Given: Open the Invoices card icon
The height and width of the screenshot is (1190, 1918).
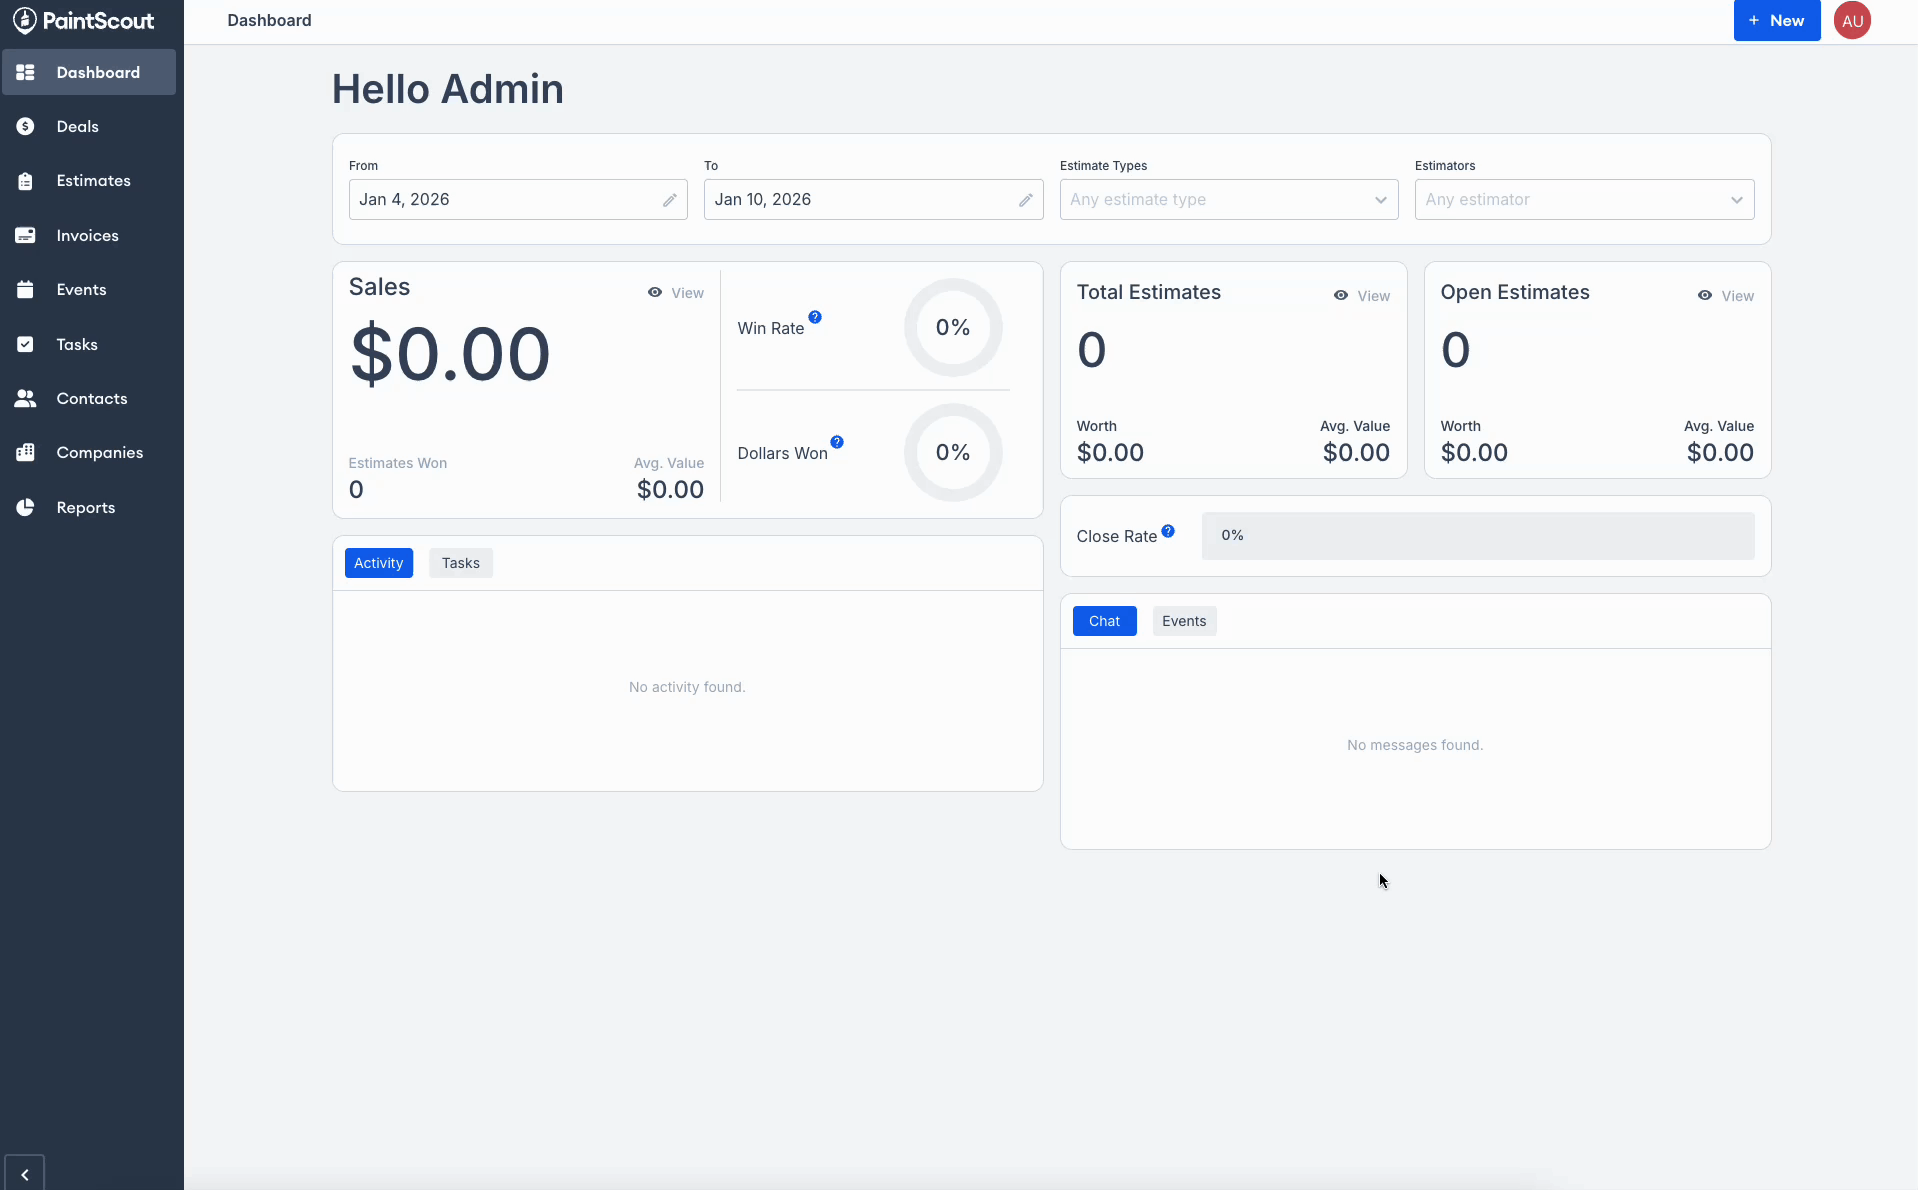Looking at the screenshot, I should click(26, 235).
